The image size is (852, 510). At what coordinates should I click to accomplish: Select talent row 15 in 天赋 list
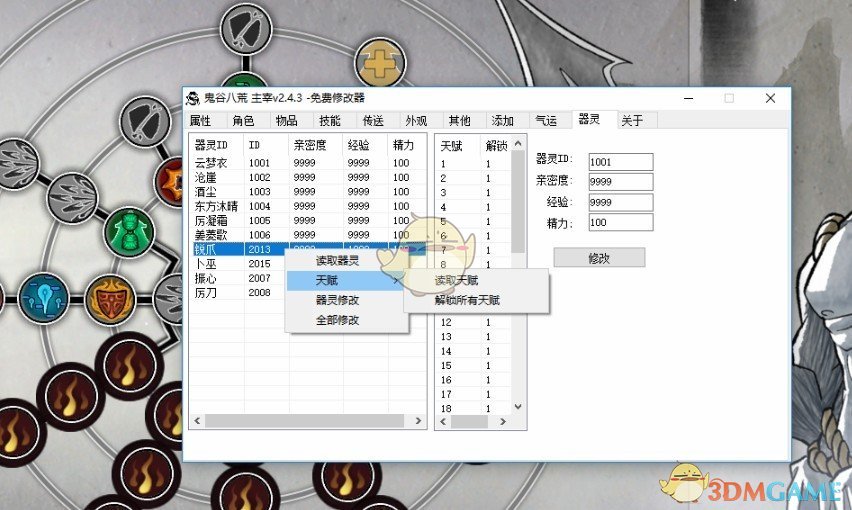pyautogui.click(x=474, y=366)
